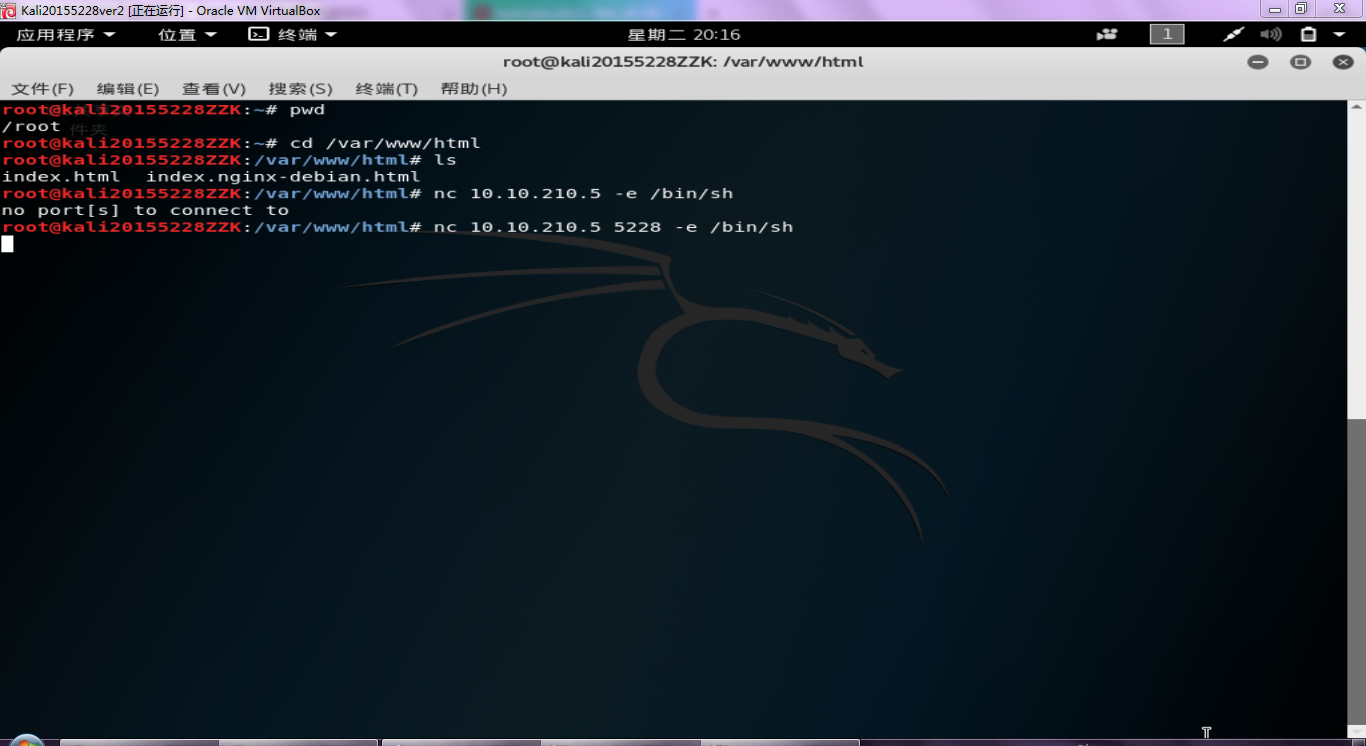Click the terminal title root@kali20155228ZZK
The width and height of the screenshot is (1366, 746).
[x=683, y=62]
